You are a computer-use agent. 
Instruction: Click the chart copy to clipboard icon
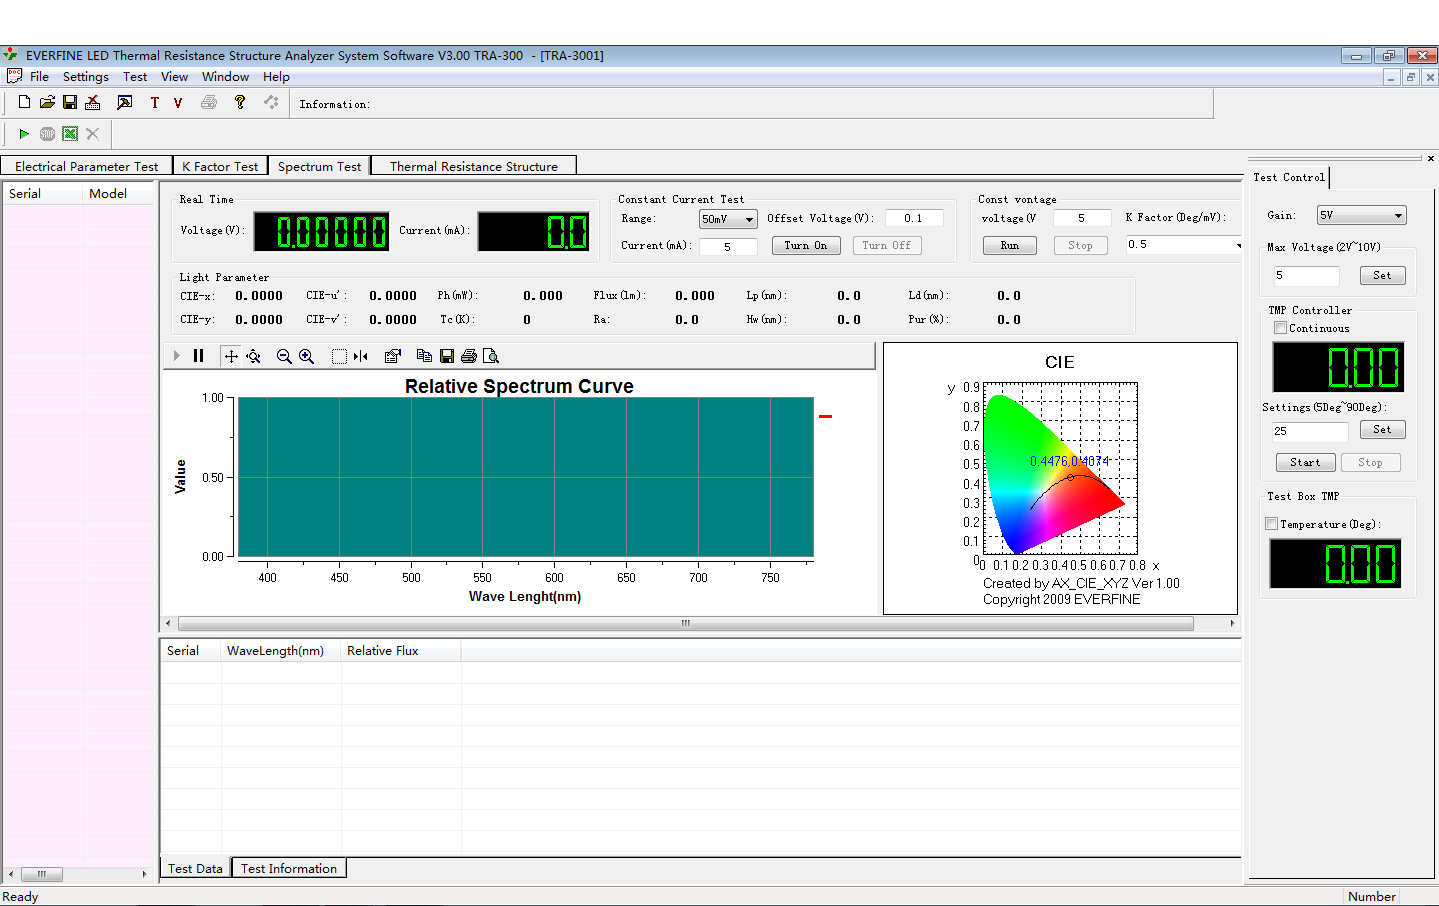coord(424,356)
